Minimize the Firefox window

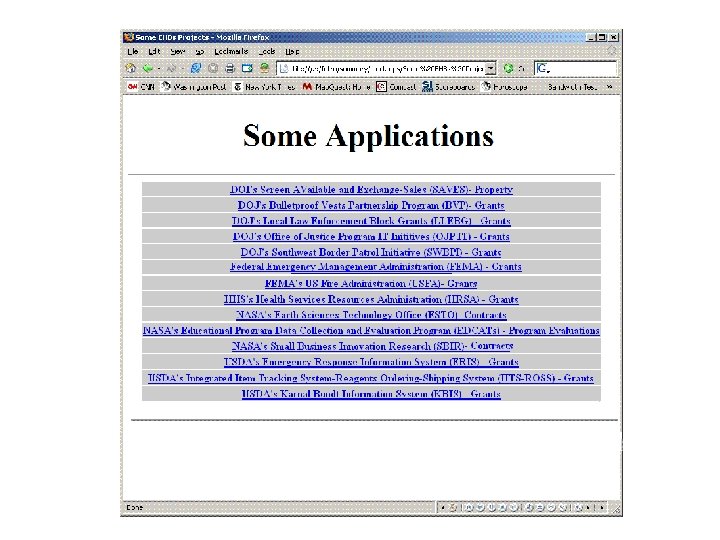click(x=591, y=37)
